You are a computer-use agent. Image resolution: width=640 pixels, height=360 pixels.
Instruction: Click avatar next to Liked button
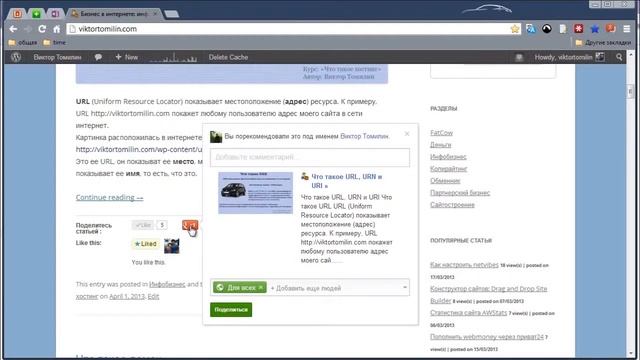[171, 246]
